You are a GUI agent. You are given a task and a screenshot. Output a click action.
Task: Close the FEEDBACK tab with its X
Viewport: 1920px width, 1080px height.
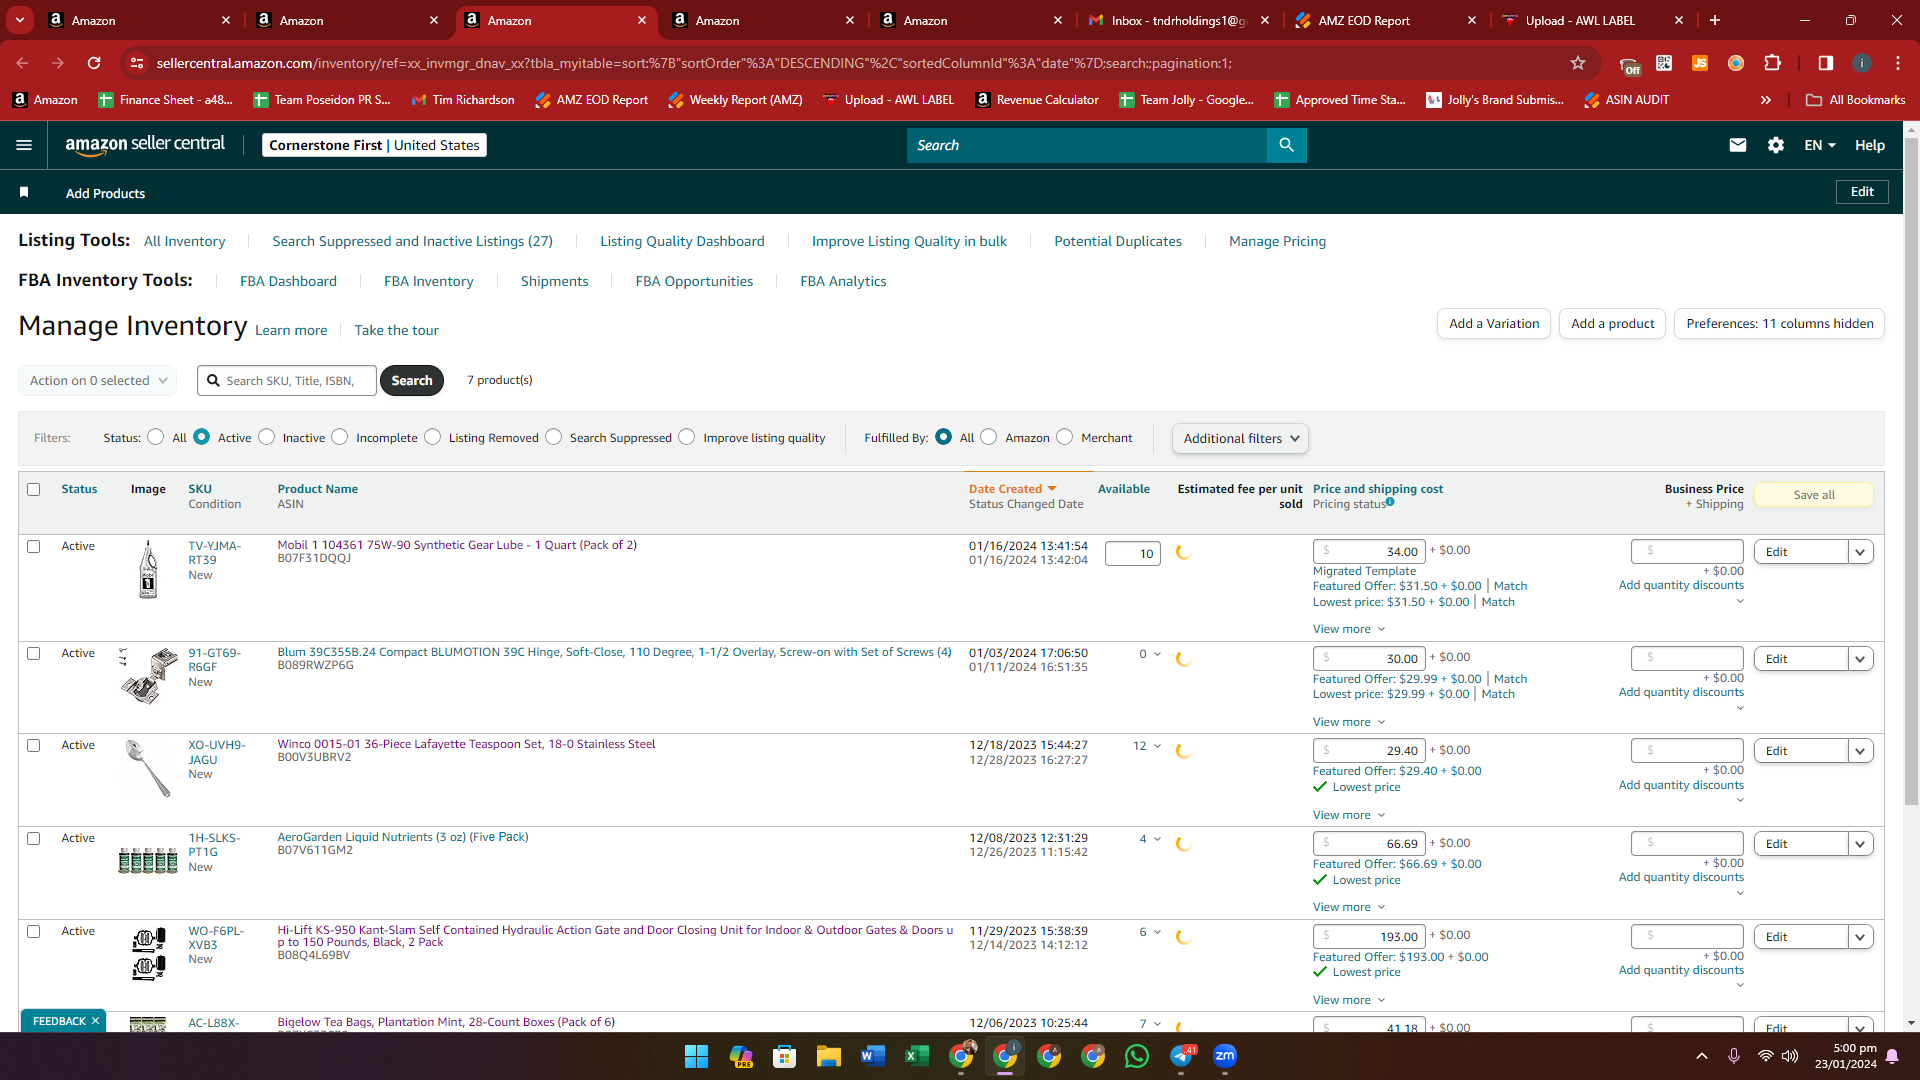coord(95,1021)
